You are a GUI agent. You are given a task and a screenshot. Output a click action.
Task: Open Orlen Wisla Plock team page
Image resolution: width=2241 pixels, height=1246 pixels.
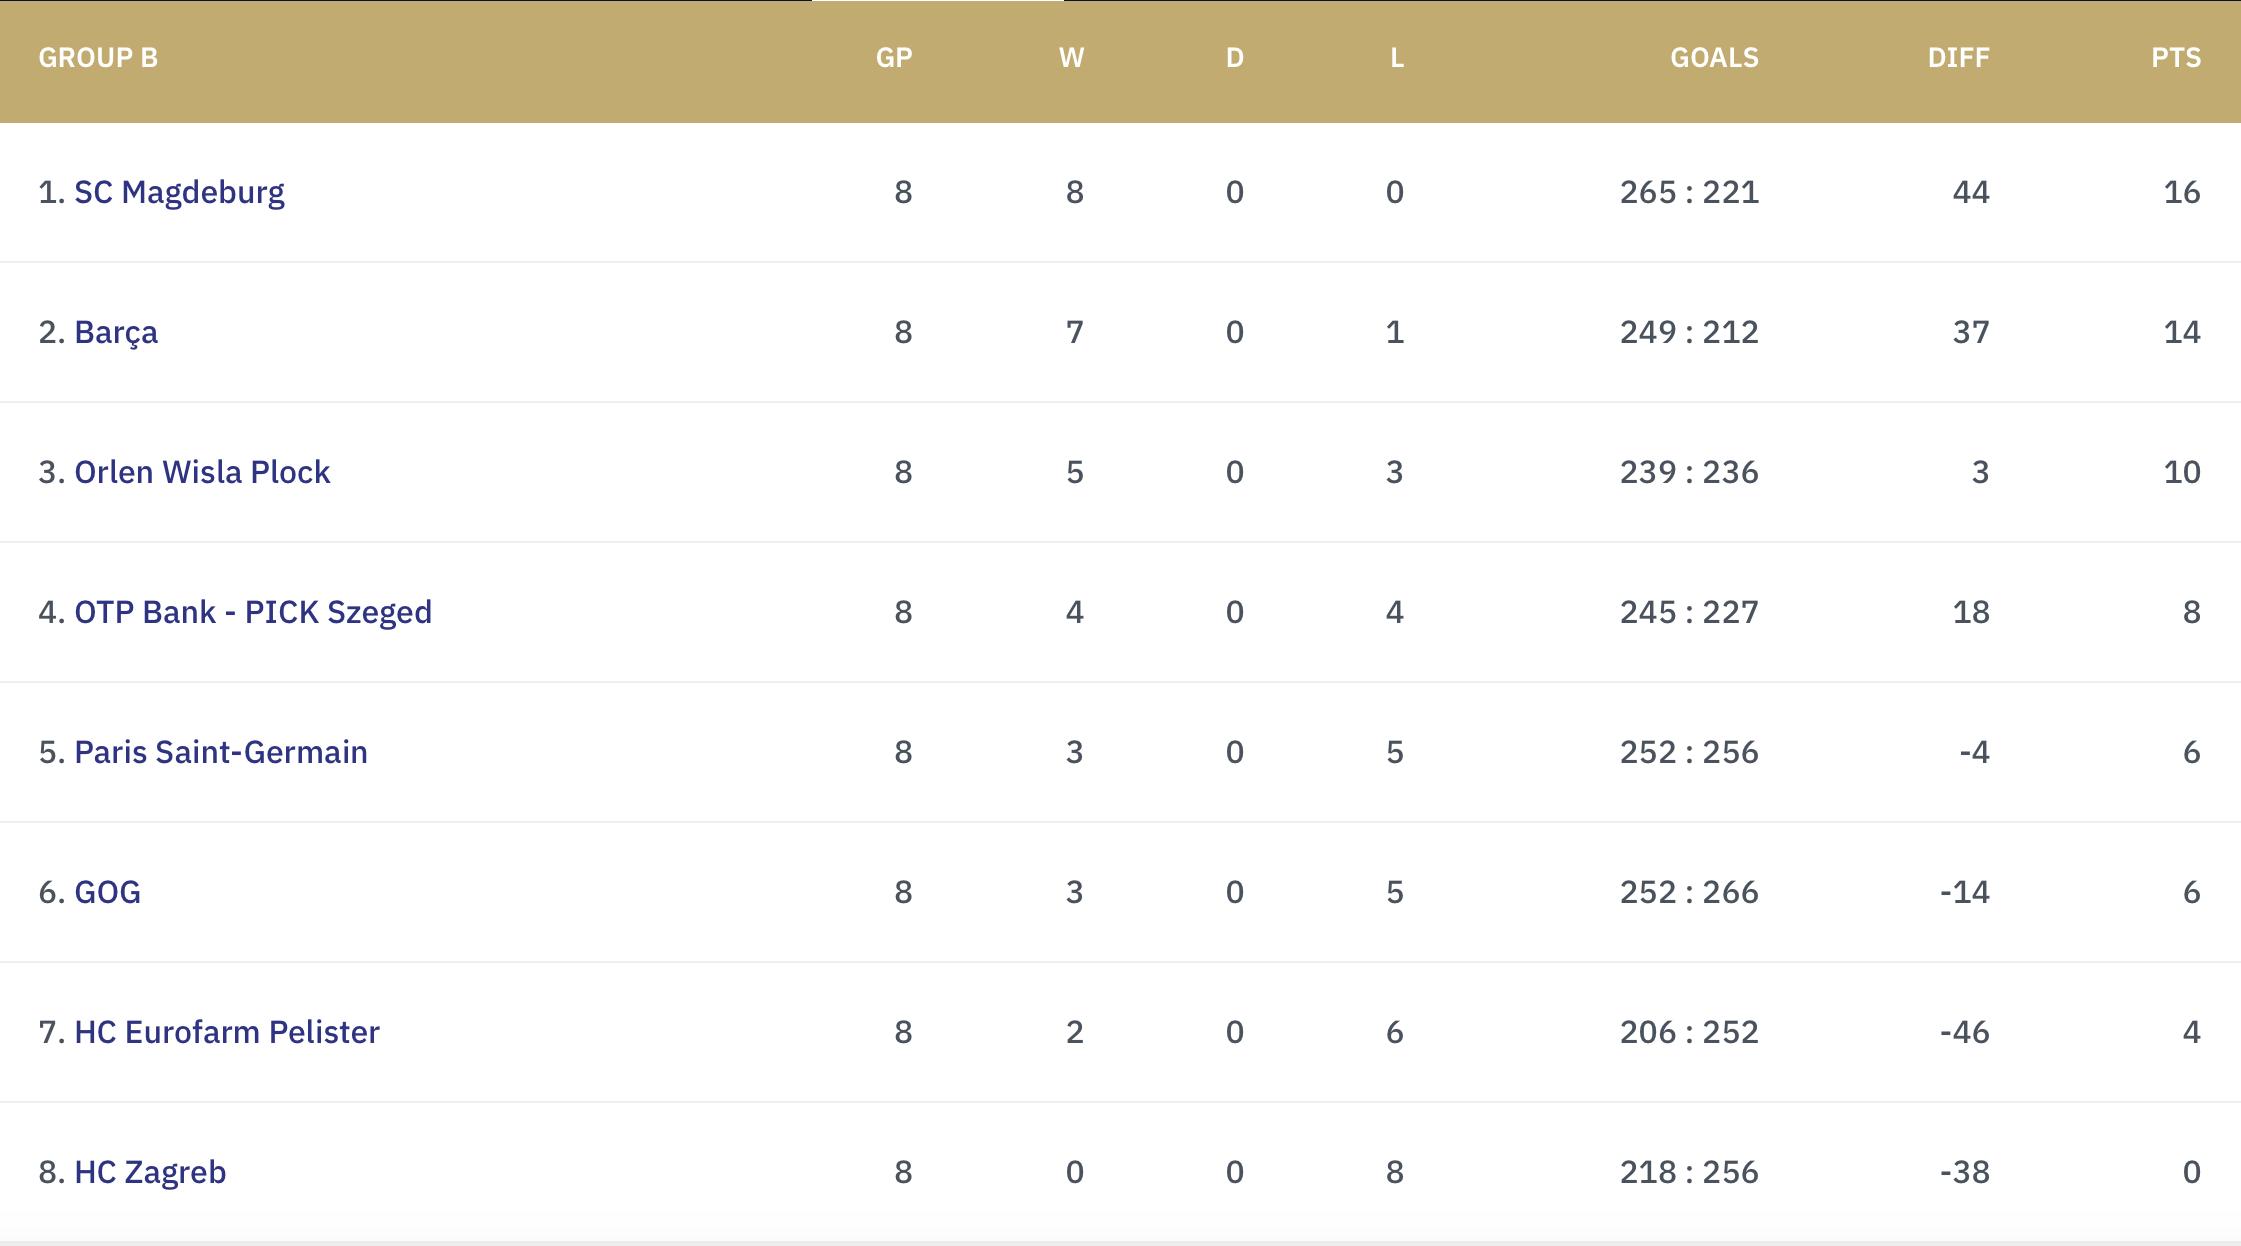(x=202, y=472)
